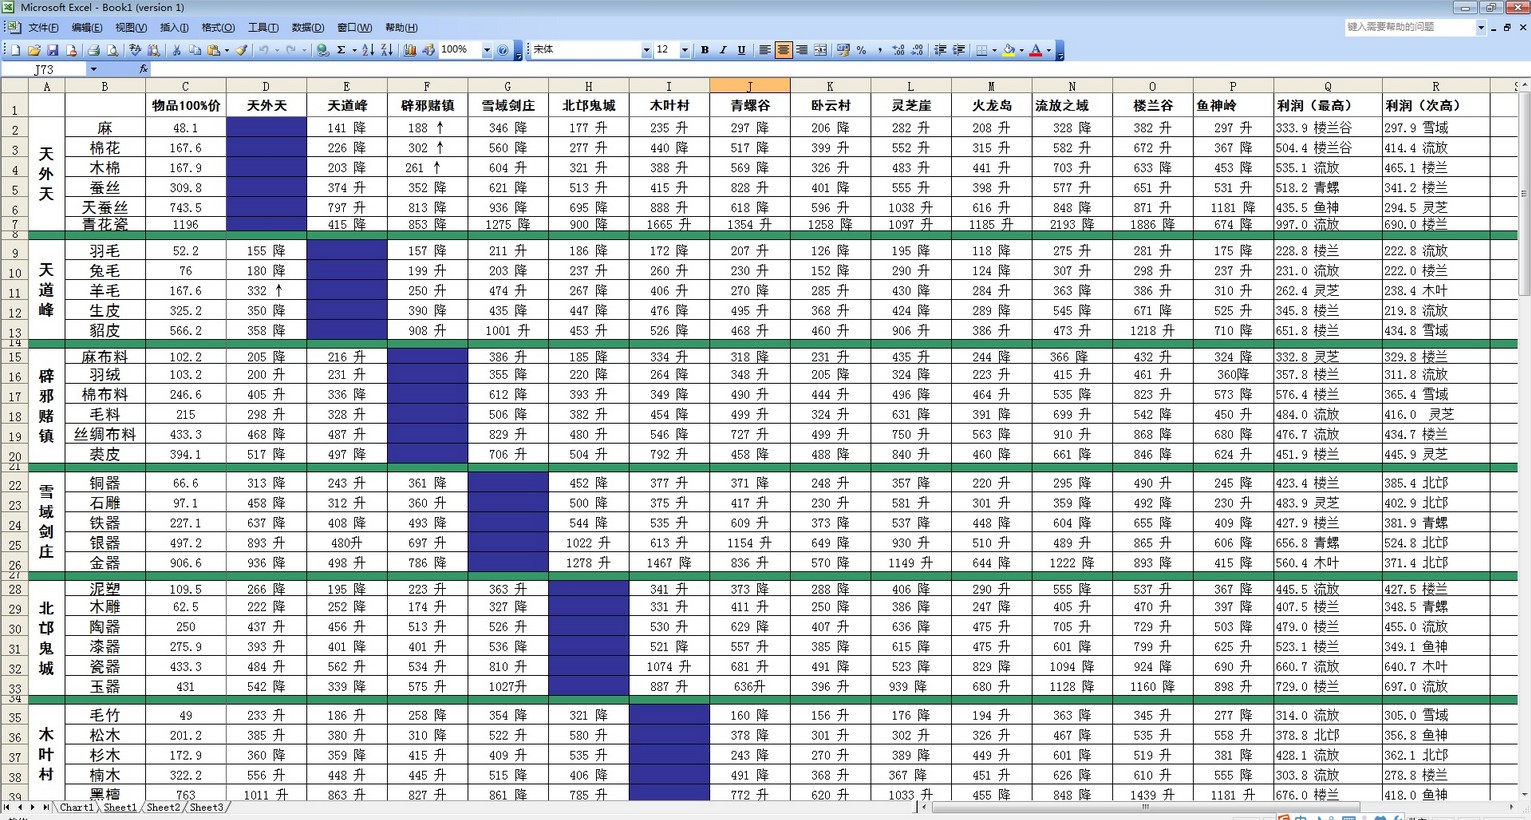Increase indent icon
This screenshot has height=820, width=1531.
[958, 50]
